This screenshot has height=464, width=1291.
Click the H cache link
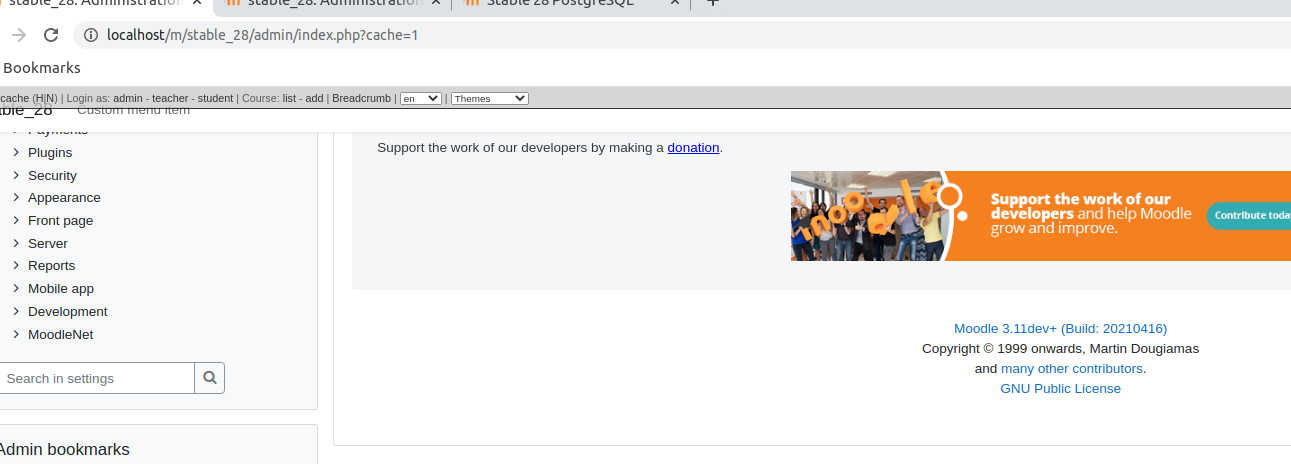click(38, 98)
